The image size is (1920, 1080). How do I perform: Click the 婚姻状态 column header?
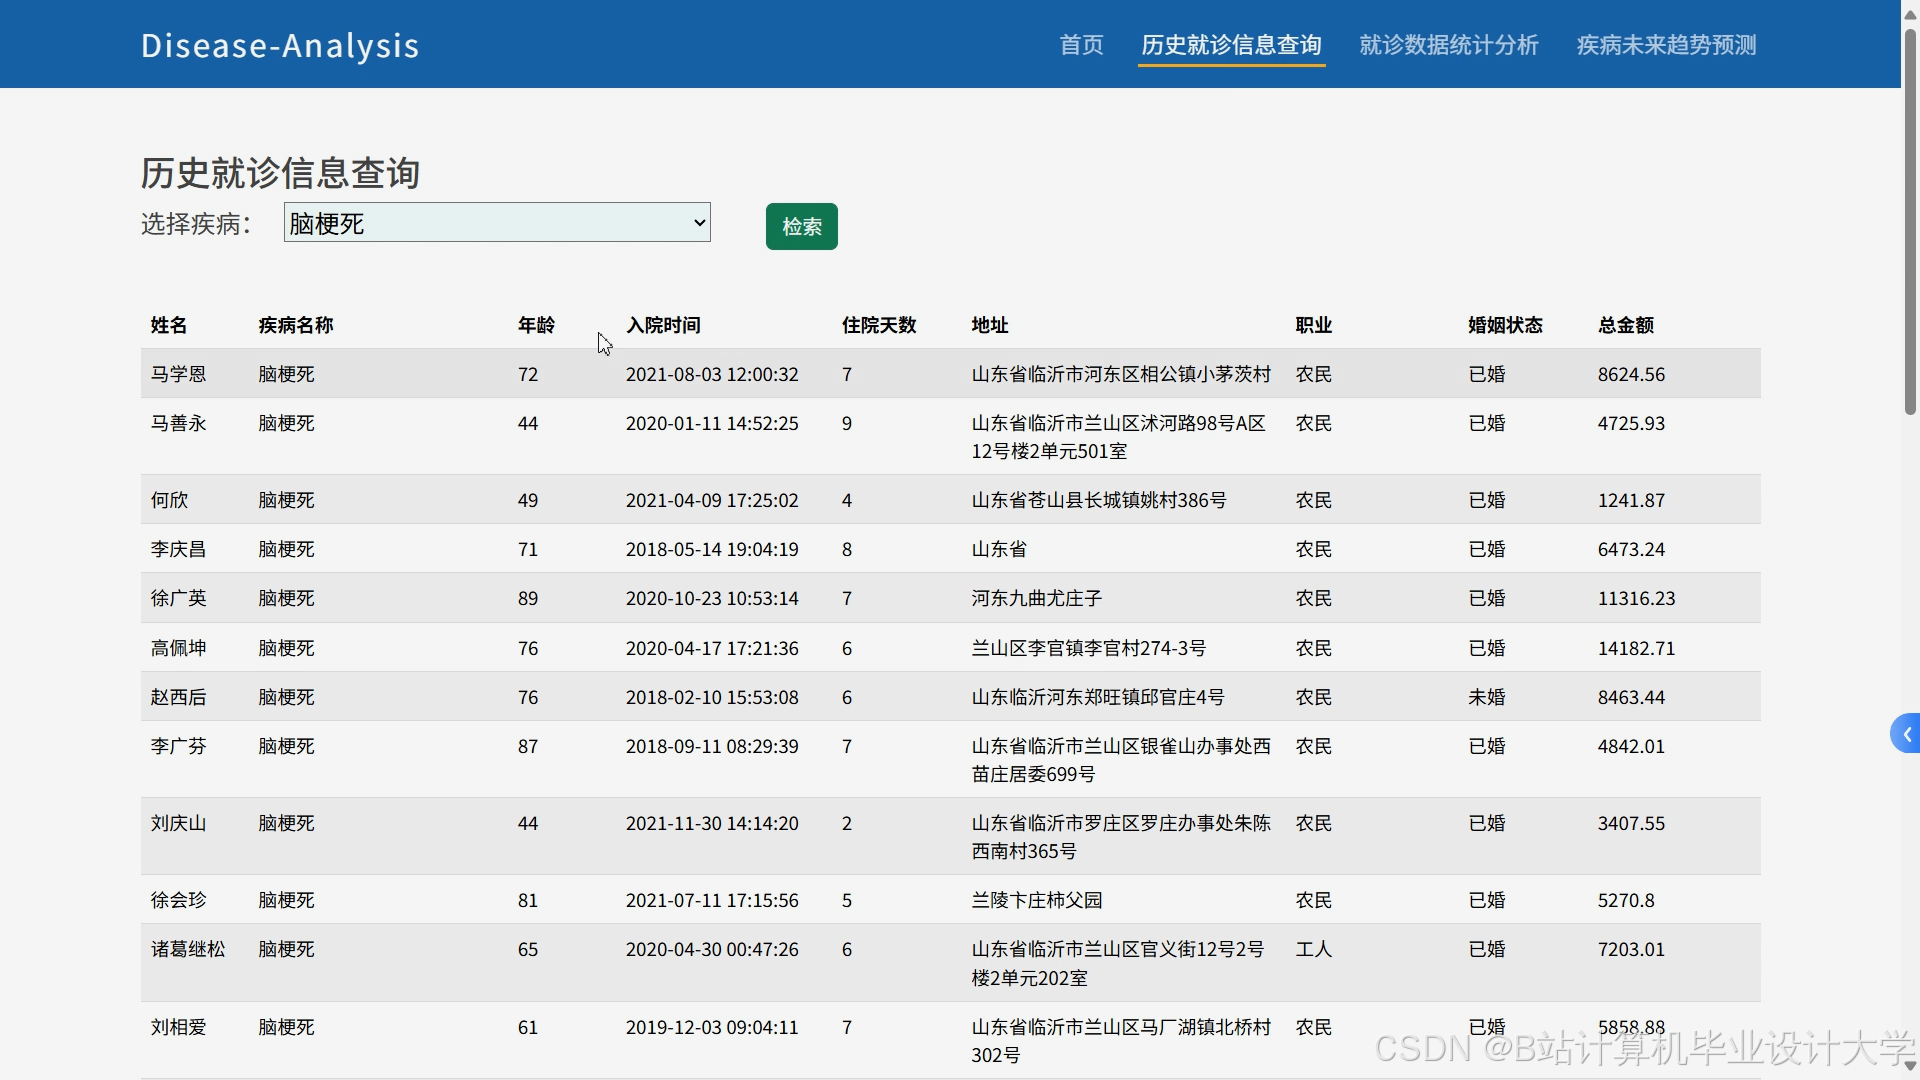click(1505, 325)
